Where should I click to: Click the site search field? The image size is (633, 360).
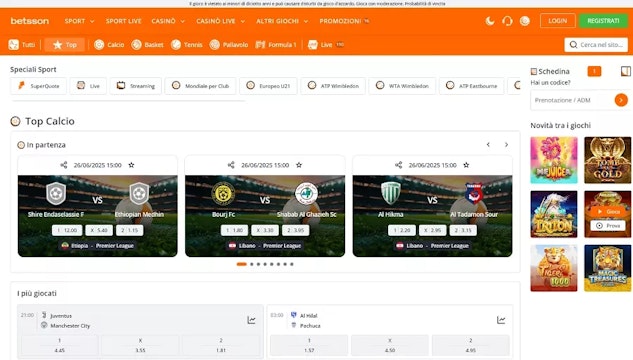(596, 45)
